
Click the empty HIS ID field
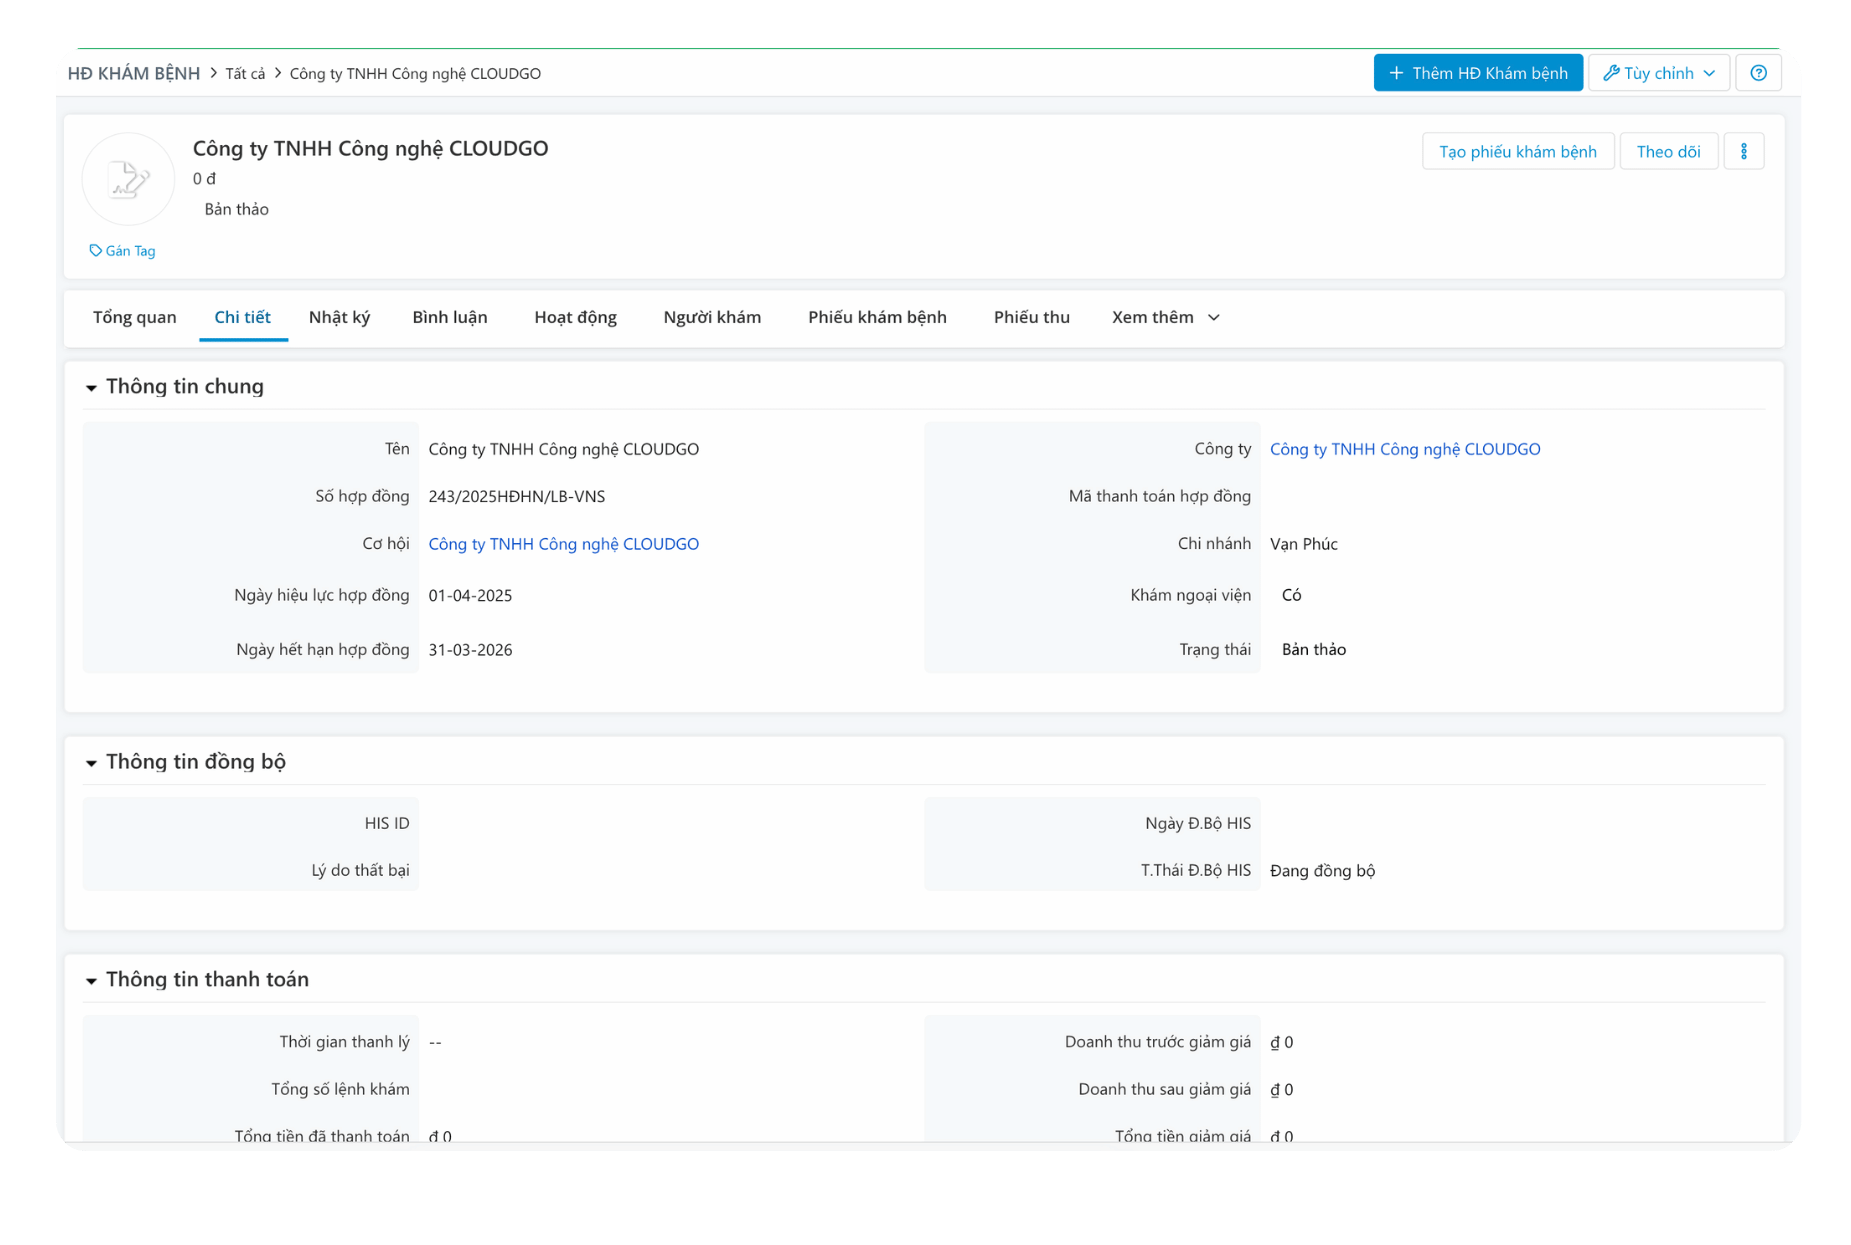pyautogui.click(x=668, y=823)
